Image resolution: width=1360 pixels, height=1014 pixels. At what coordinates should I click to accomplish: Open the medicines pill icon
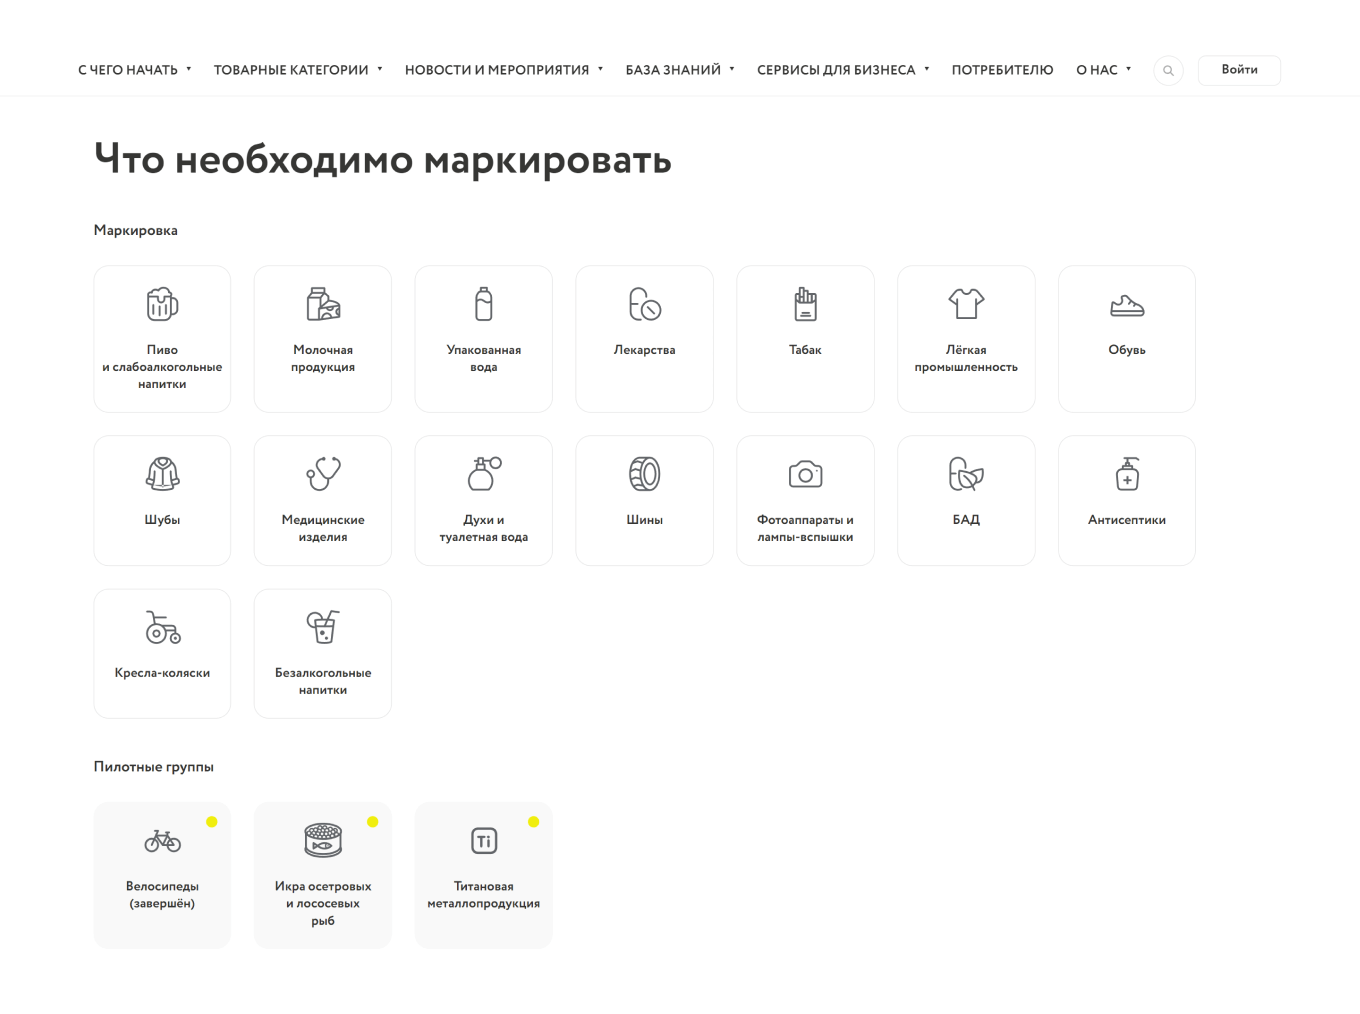[x=645, y=304]
